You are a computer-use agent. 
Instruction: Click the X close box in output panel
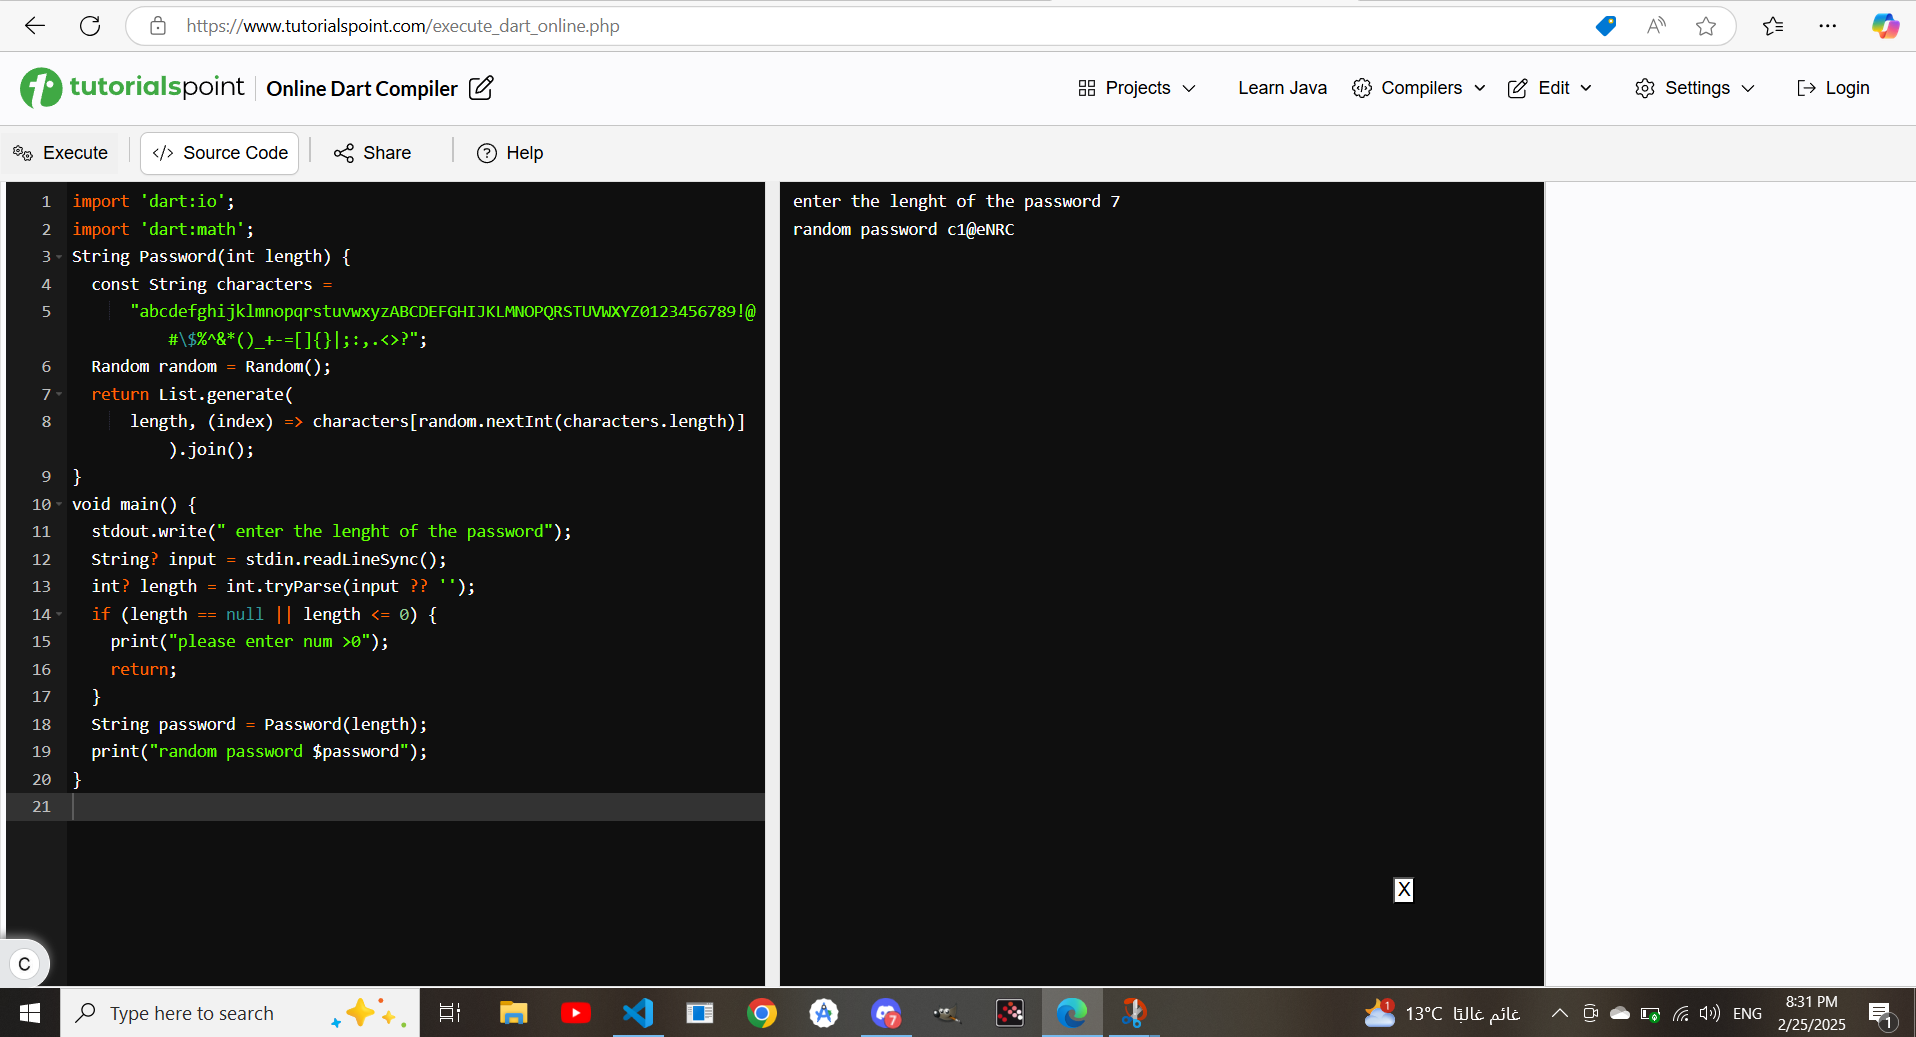pos(1404,890)
